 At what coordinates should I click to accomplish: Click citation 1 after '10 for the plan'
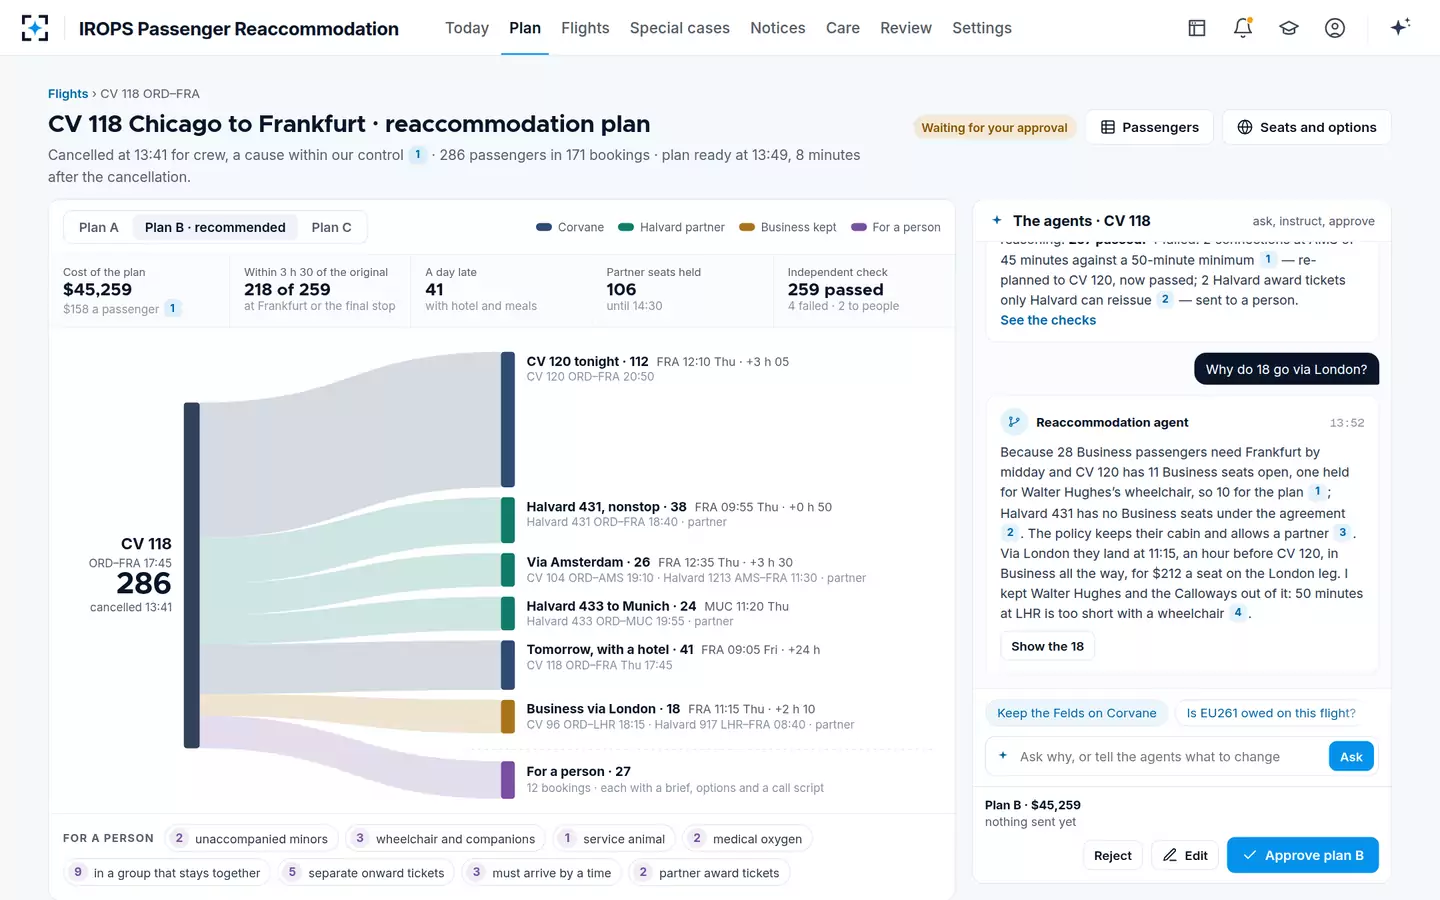[x=1317, y=492]
